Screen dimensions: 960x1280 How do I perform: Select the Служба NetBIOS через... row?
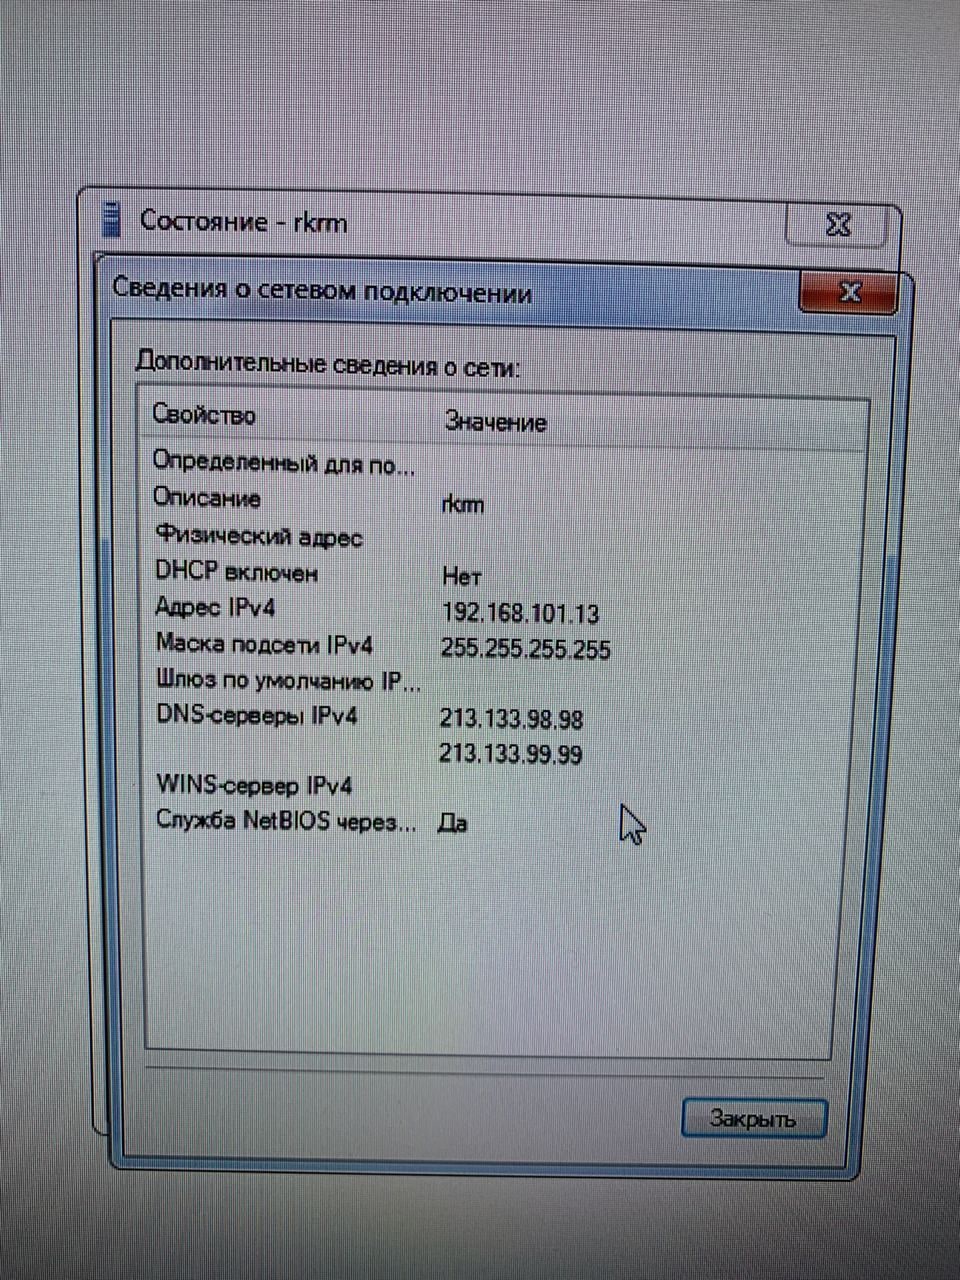pyautogui.click(x=286, y=821)
